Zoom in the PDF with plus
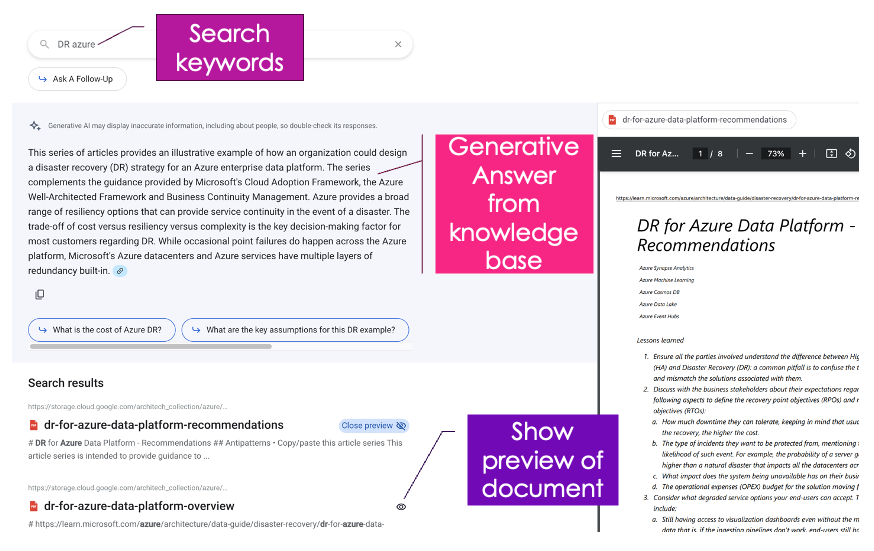874x551 pixels. click(802, 154)
